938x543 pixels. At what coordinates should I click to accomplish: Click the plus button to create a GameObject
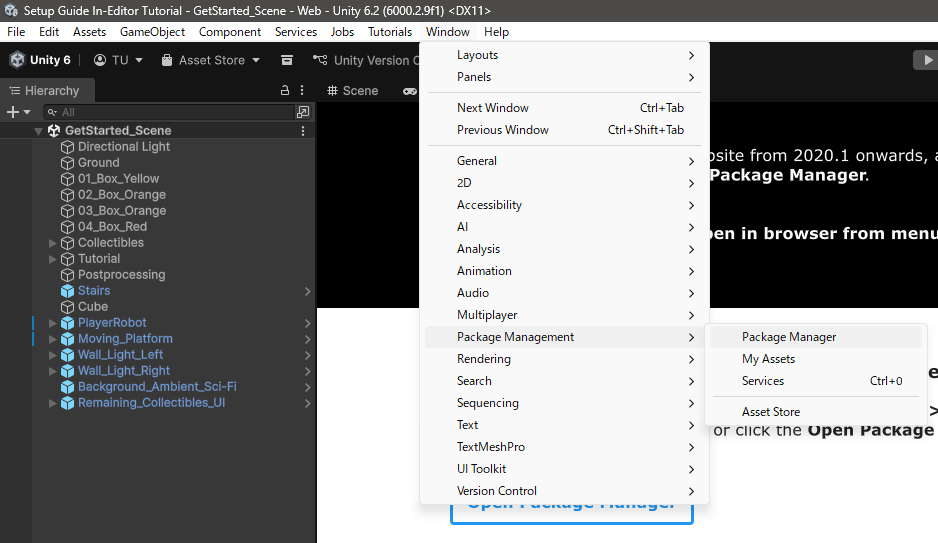click(13, 112)
